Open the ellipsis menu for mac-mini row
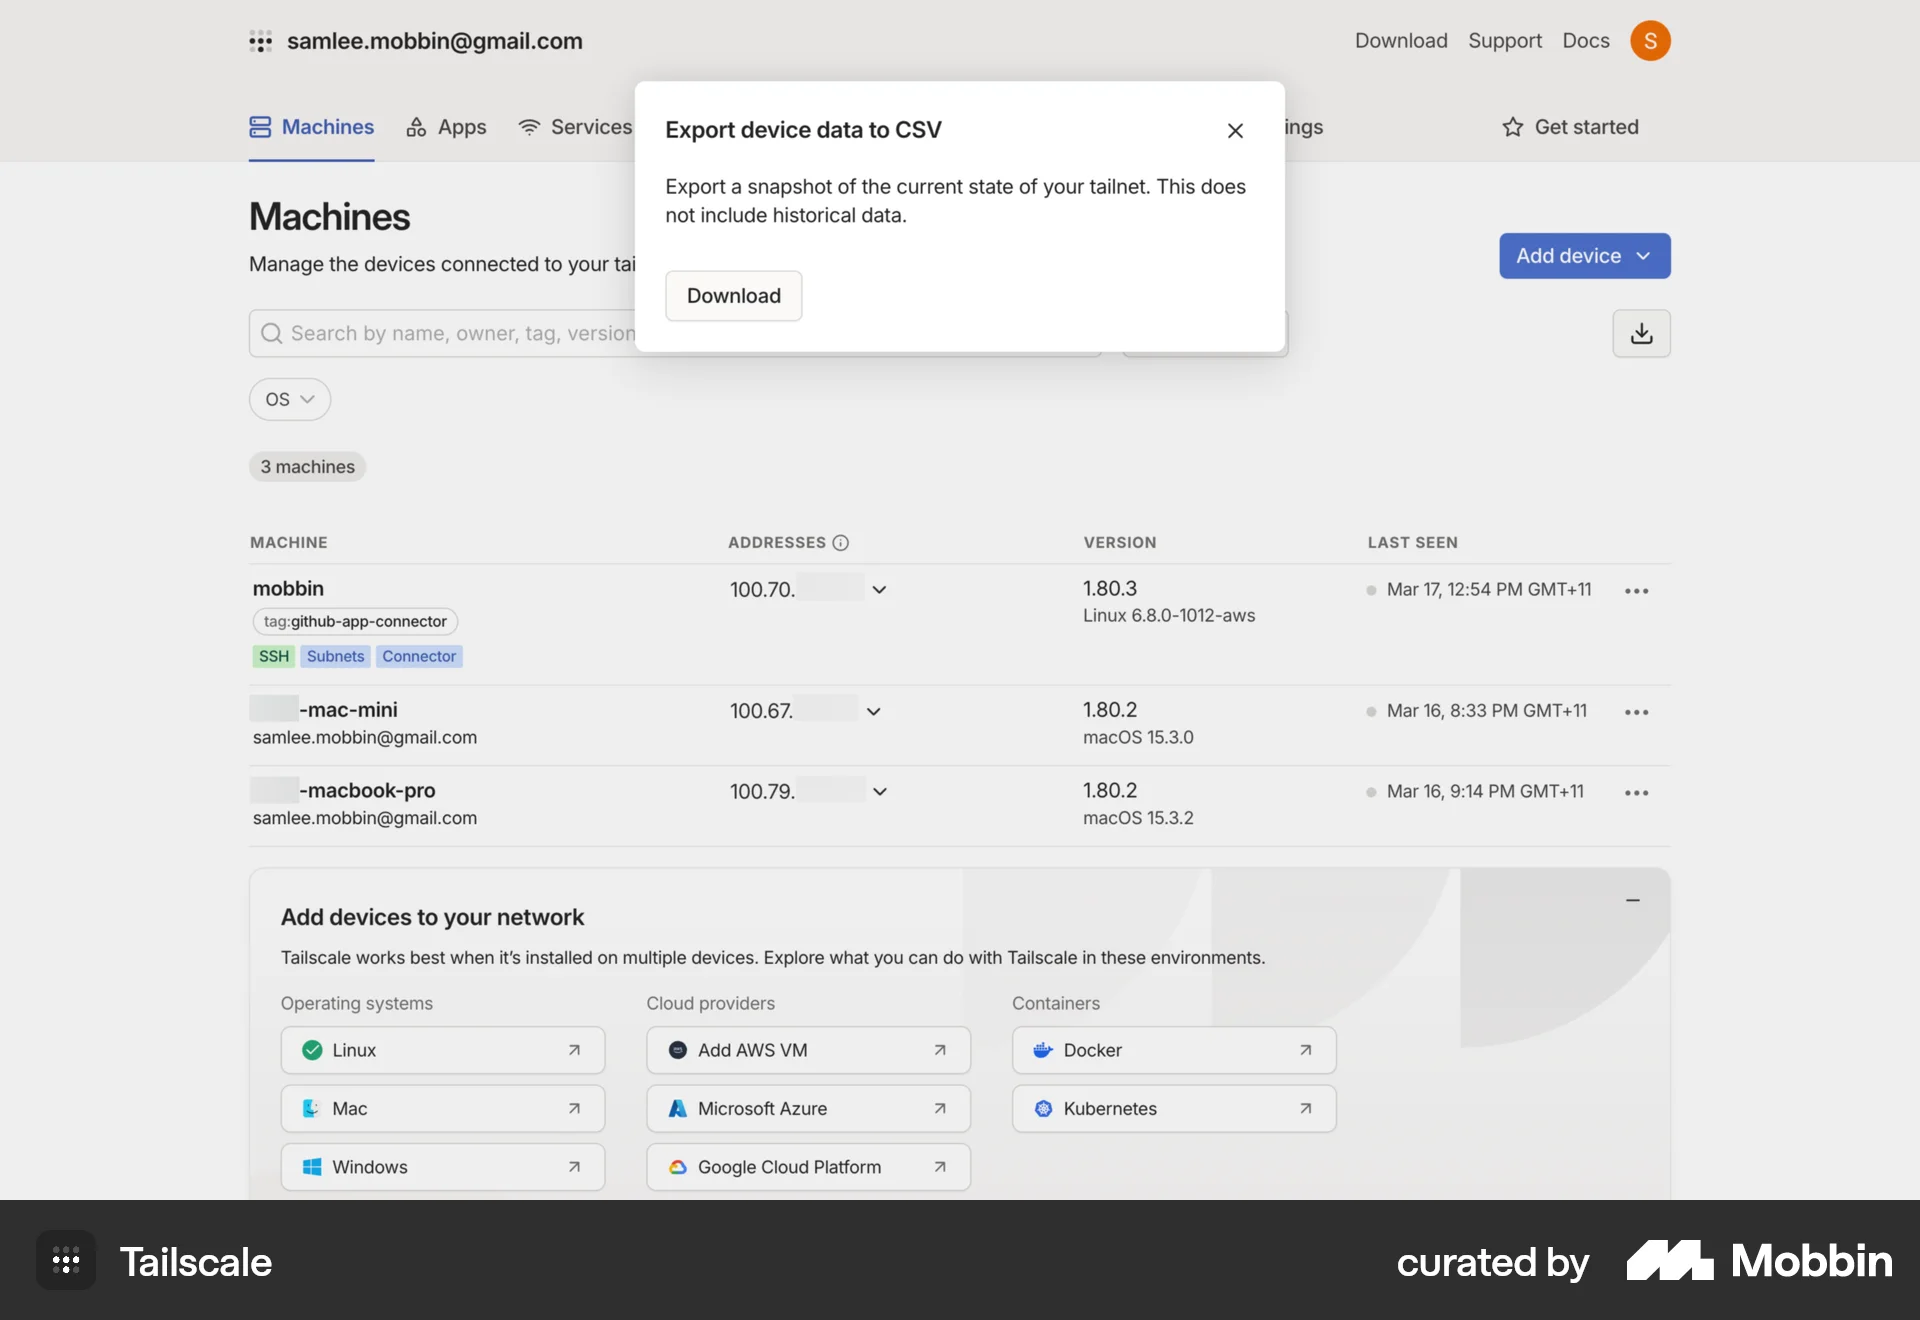 click(1636, 711)
